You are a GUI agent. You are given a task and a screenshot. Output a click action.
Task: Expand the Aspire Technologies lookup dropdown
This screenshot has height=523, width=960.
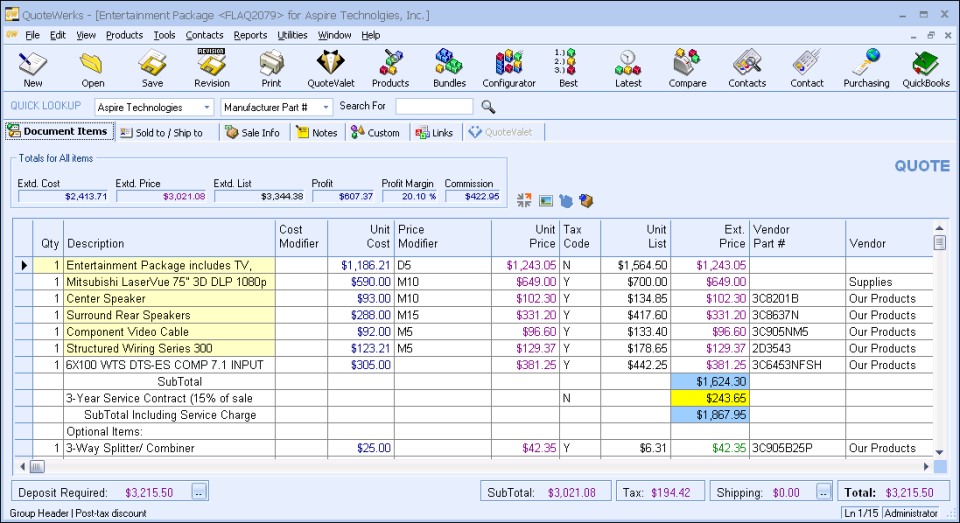207,107
